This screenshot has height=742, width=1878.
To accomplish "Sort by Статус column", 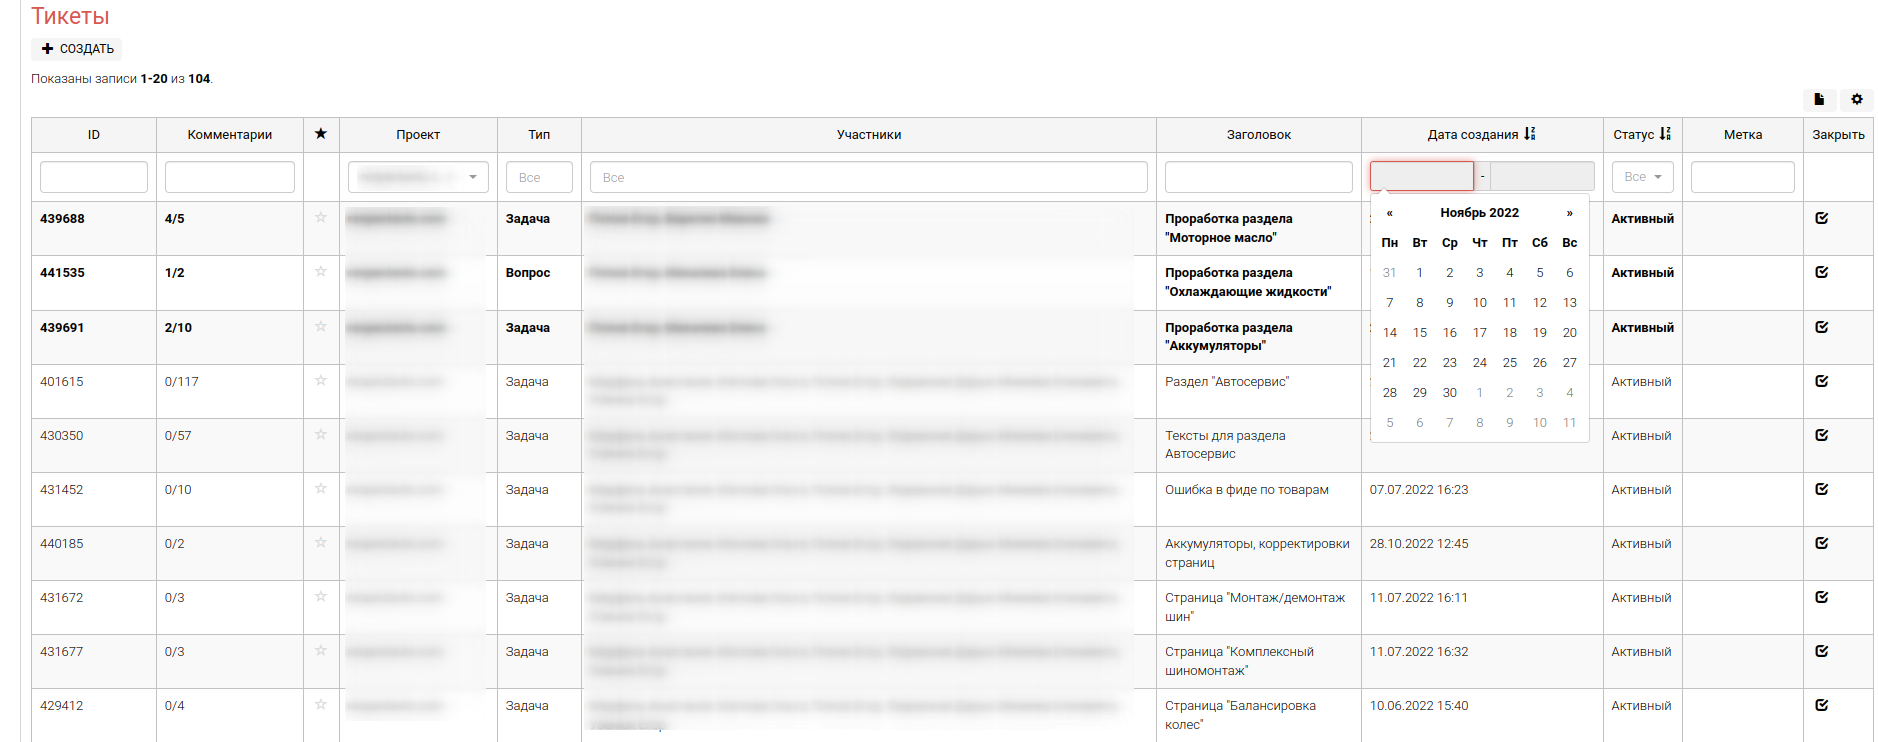I will (1641, 134).
